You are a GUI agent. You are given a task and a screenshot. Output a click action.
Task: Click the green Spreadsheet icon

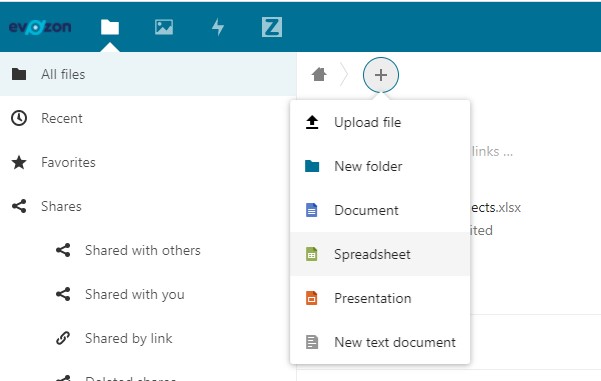tap(312, 254)
